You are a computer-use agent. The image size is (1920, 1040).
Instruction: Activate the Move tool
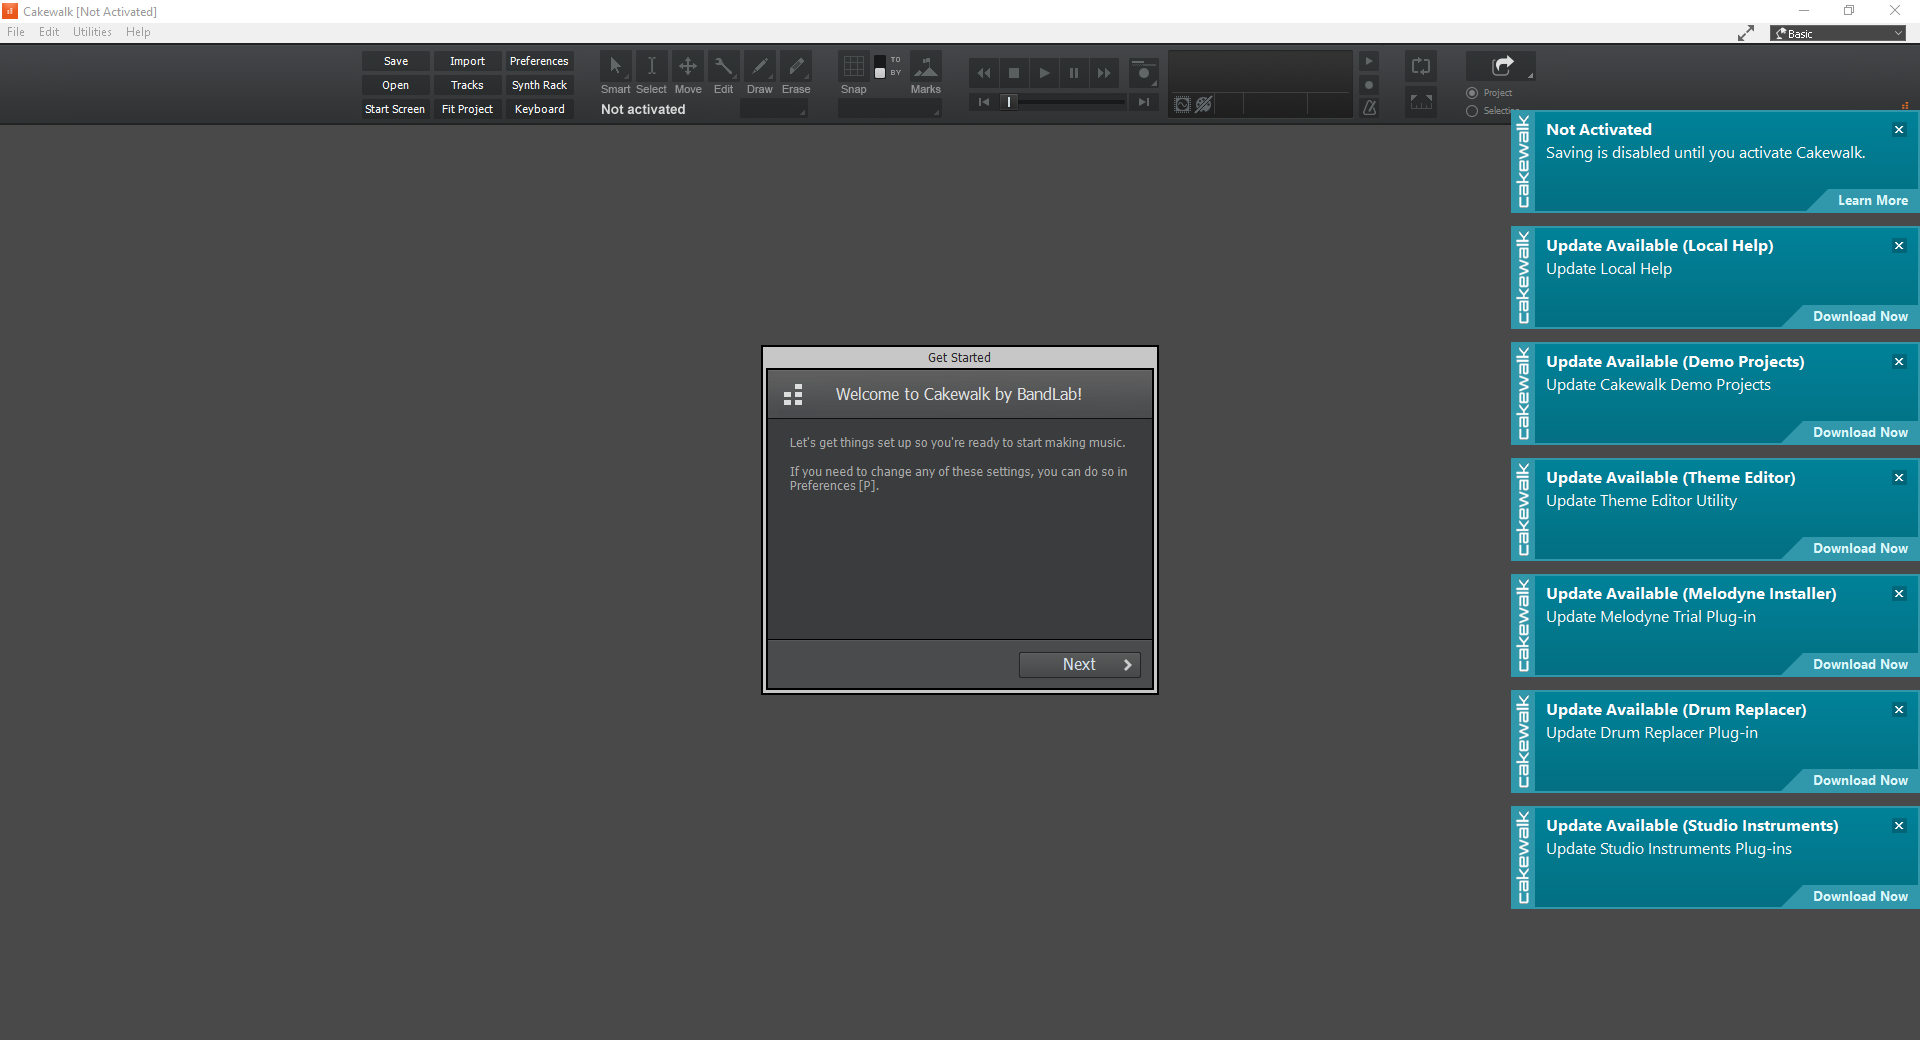687,67
